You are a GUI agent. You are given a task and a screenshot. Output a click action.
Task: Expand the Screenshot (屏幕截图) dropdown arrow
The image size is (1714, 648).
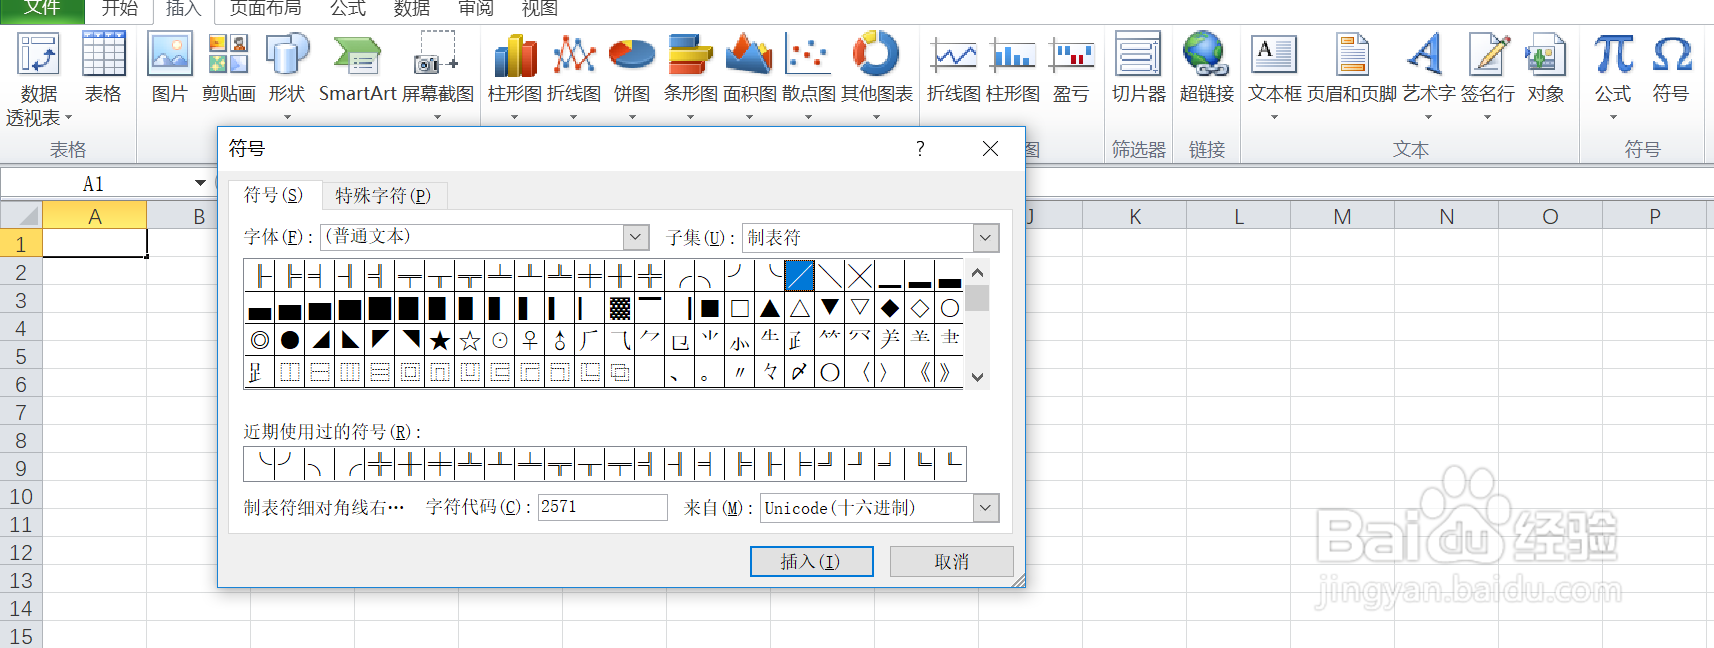click(x=437, y=117)
